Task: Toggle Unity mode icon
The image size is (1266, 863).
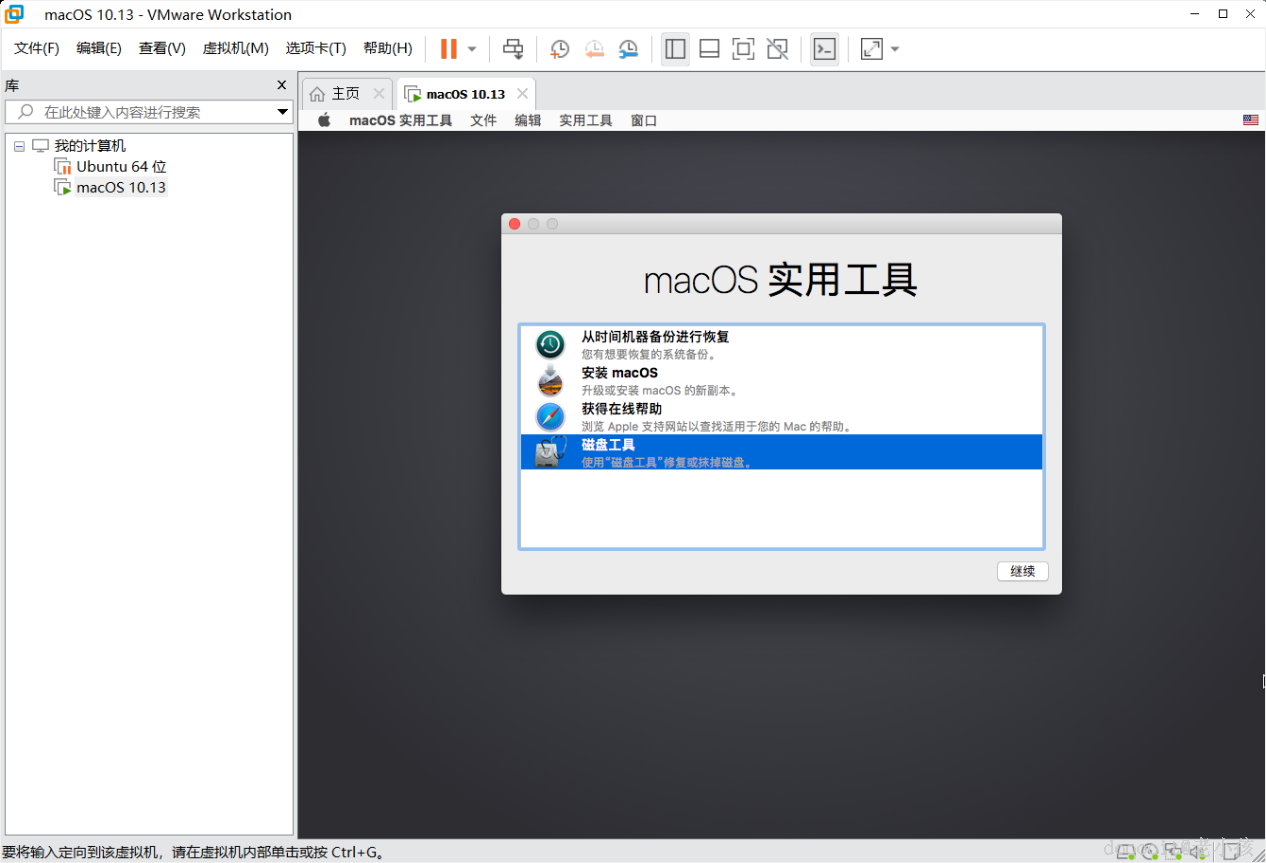Action: point(777,49)
